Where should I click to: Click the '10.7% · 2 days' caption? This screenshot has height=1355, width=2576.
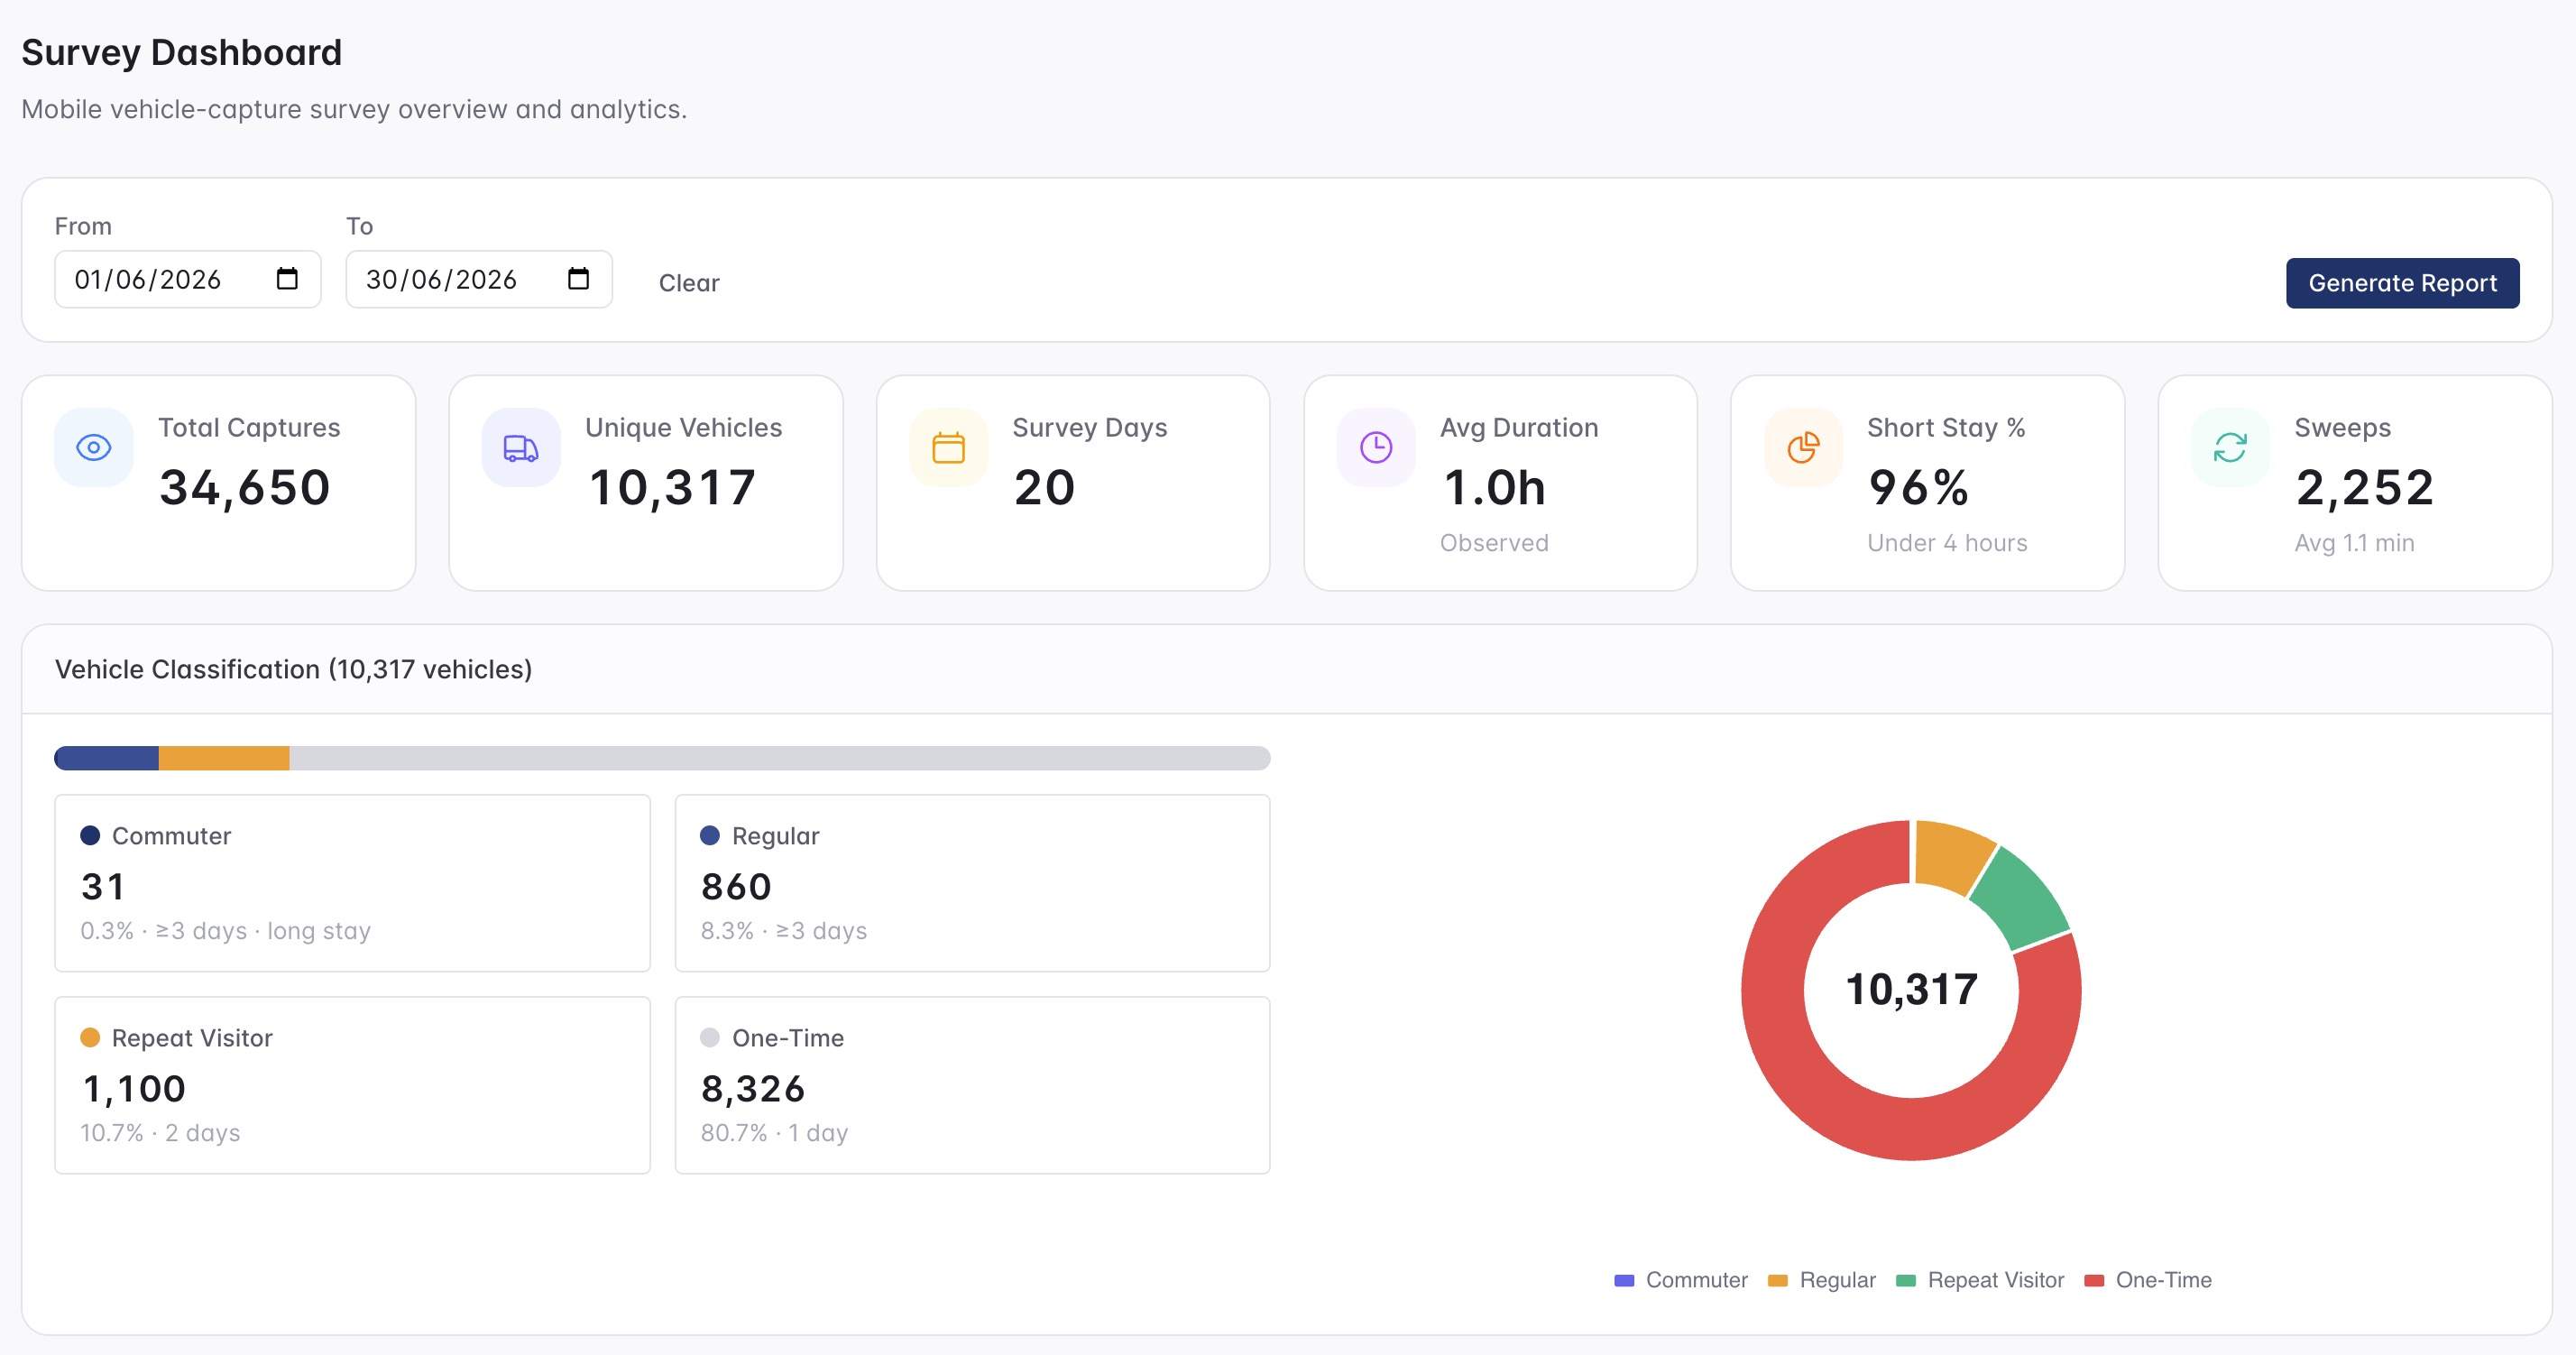pos(160,1133)
